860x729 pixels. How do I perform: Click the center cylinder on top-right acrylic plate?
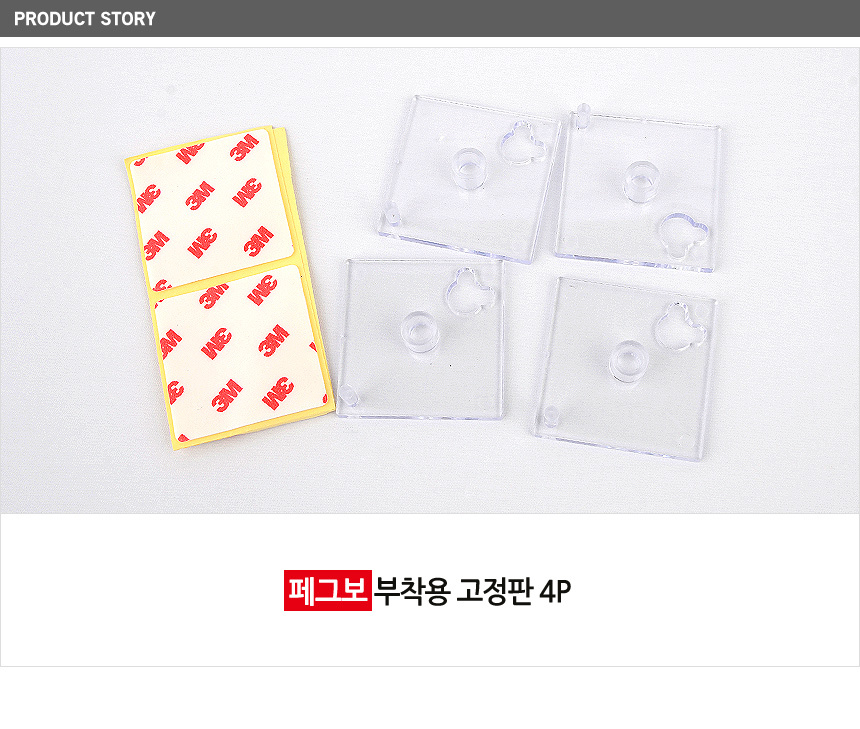point(639,181)
